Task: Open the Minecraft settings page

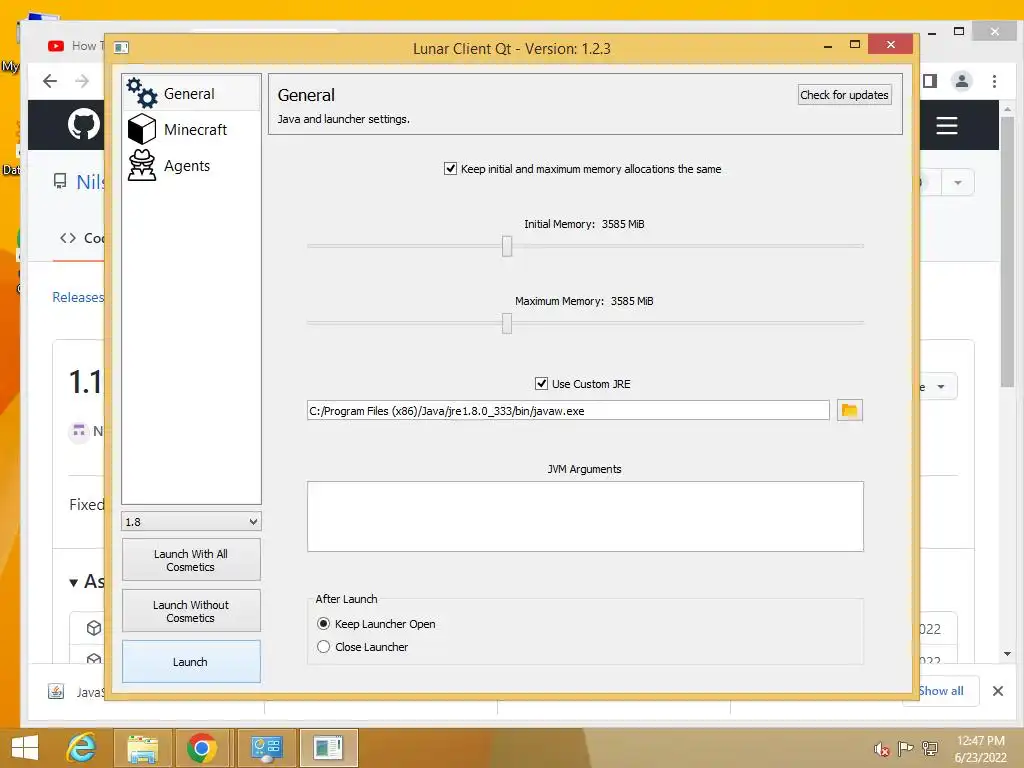Action: coord(191,129)
